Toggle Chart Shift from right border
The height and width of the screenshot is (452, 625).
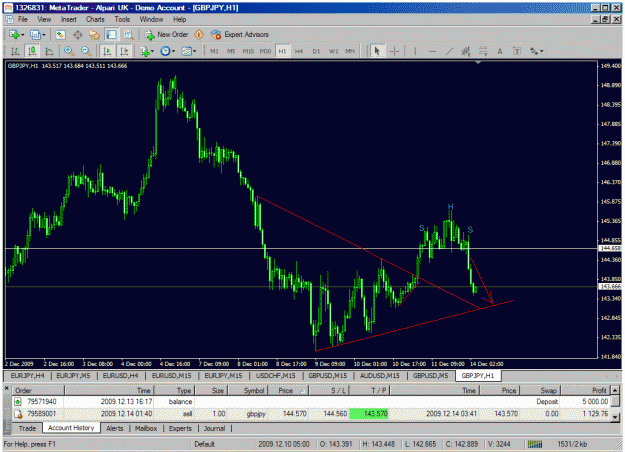(124, 51)
